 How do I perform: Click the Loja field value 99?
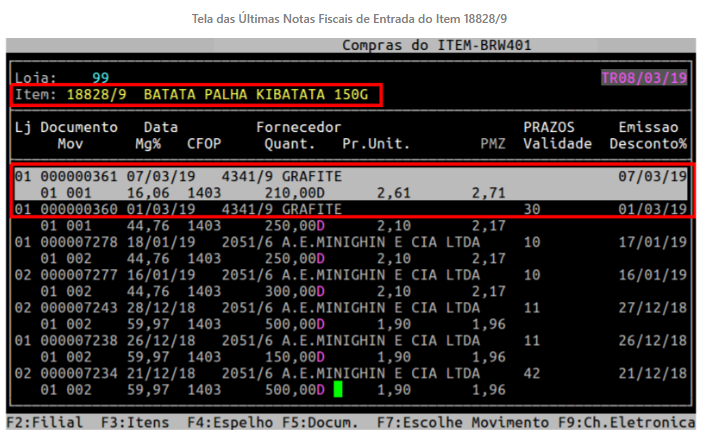pos(101,78)
